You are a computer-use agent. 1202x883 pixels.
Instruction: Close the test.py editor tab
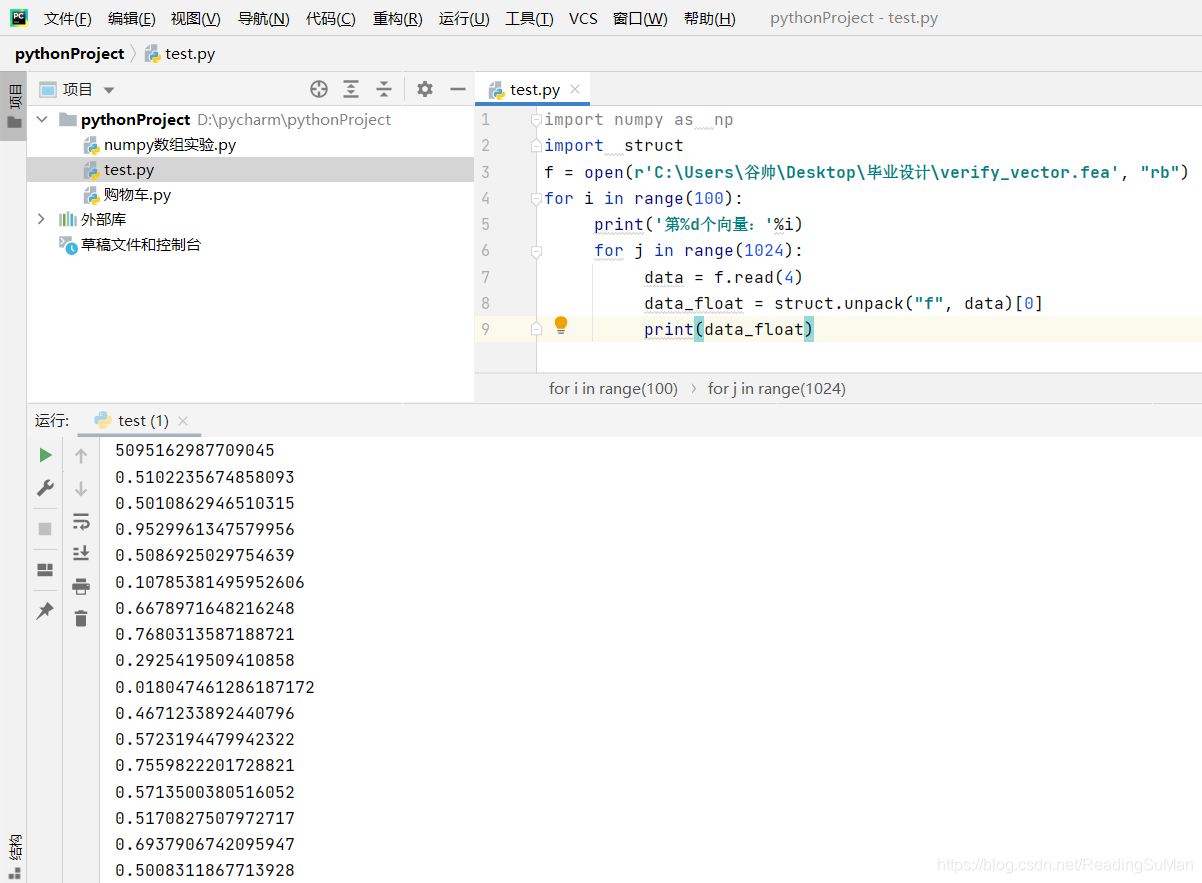(x=575, y=89)
